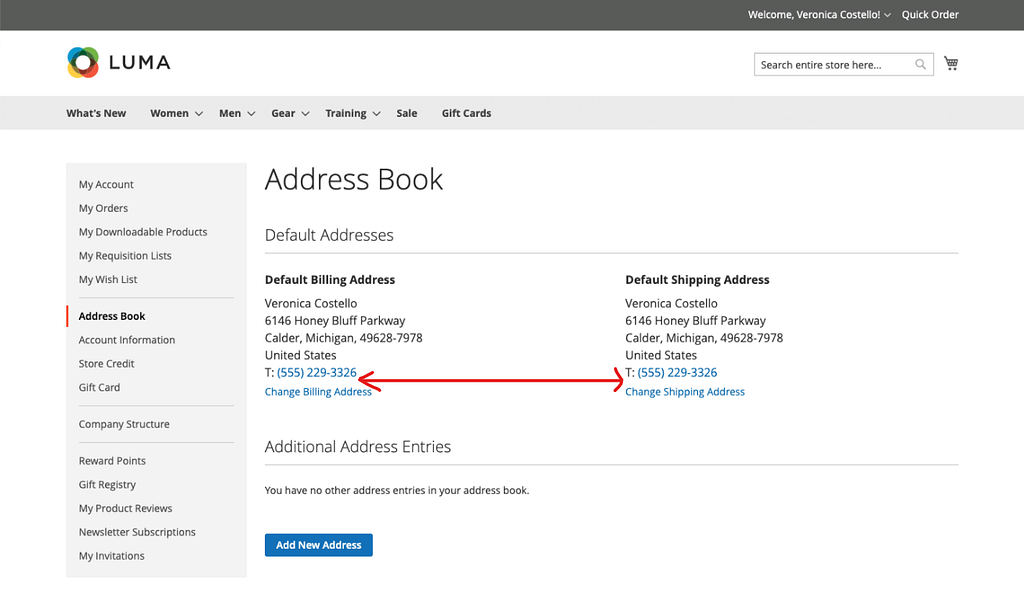Screen dimensions: 1024x592
Task: Open Newsletter Subscriptions in the sidebar
Action: (137, 532)
